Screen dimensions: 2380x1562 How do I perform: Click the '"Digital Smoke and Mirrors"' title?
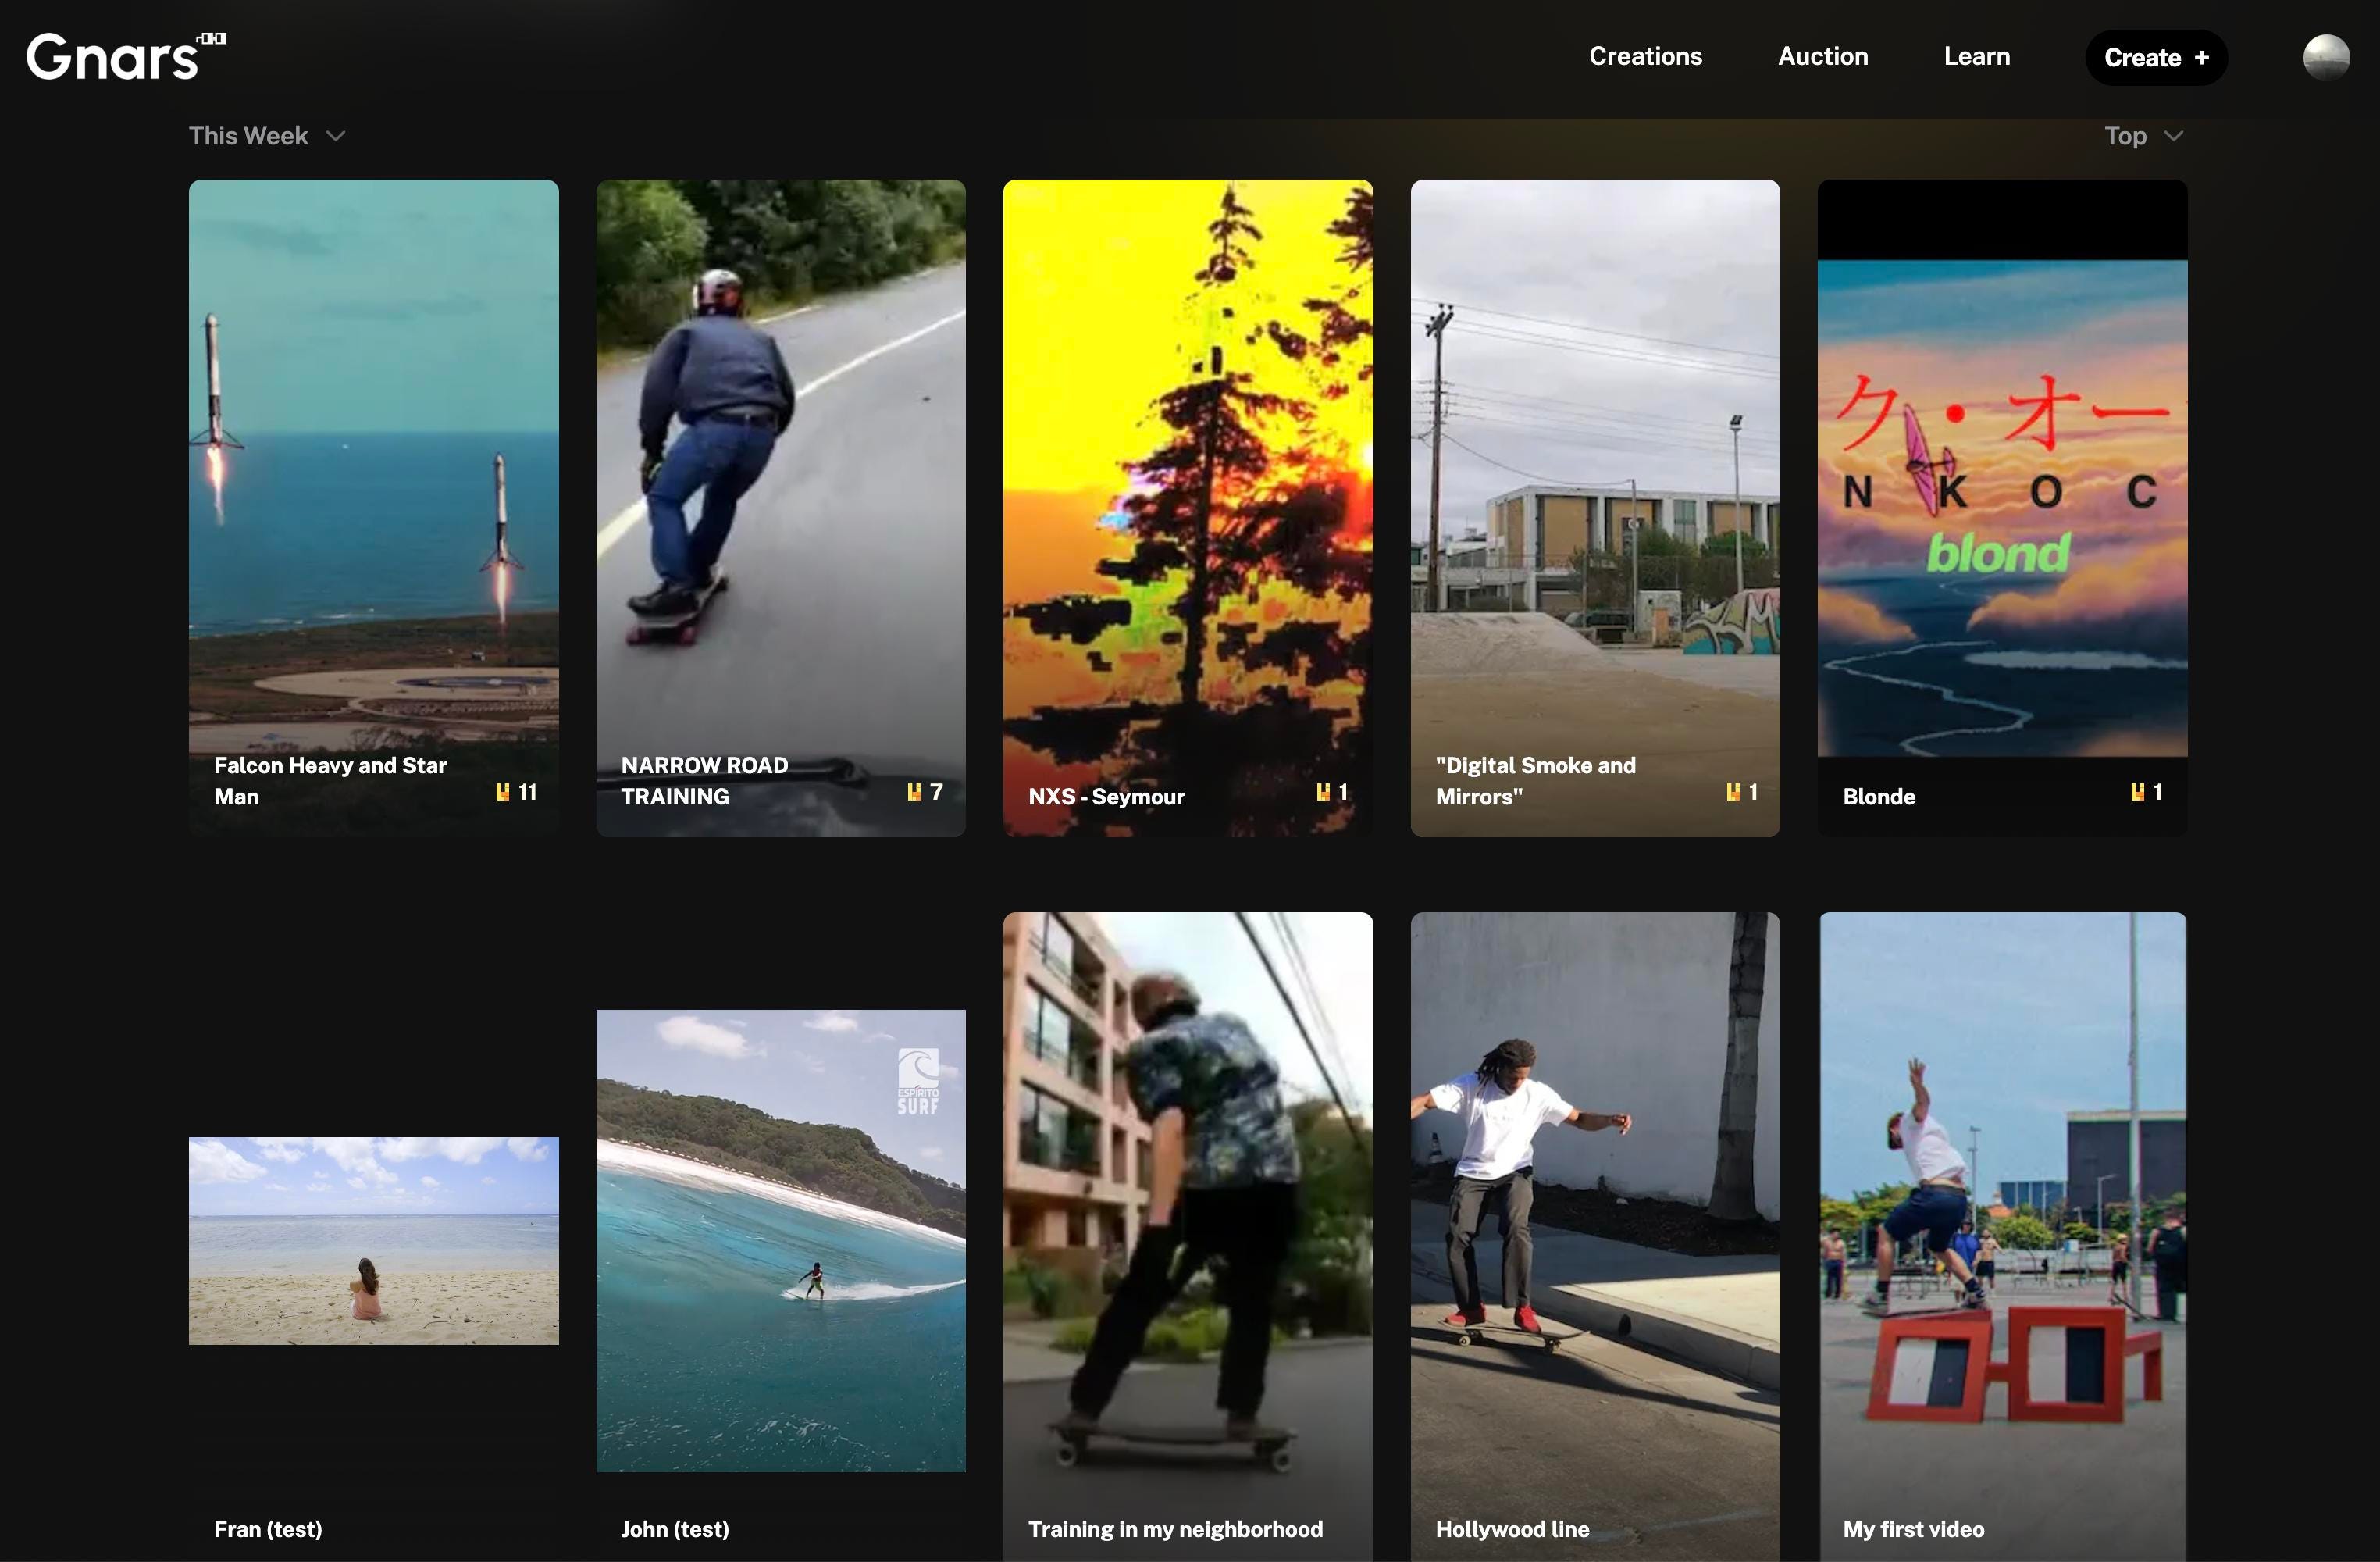pos(1535,781)
